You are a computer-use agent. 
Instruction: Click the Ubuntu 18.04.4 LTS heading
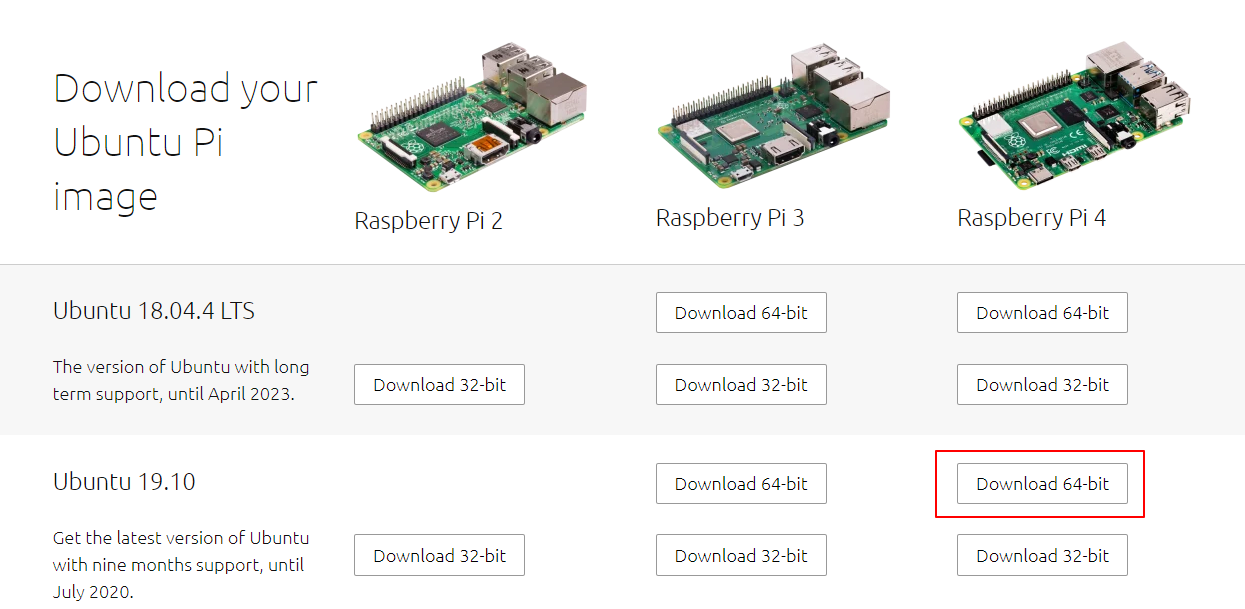[x=154, y=311]
